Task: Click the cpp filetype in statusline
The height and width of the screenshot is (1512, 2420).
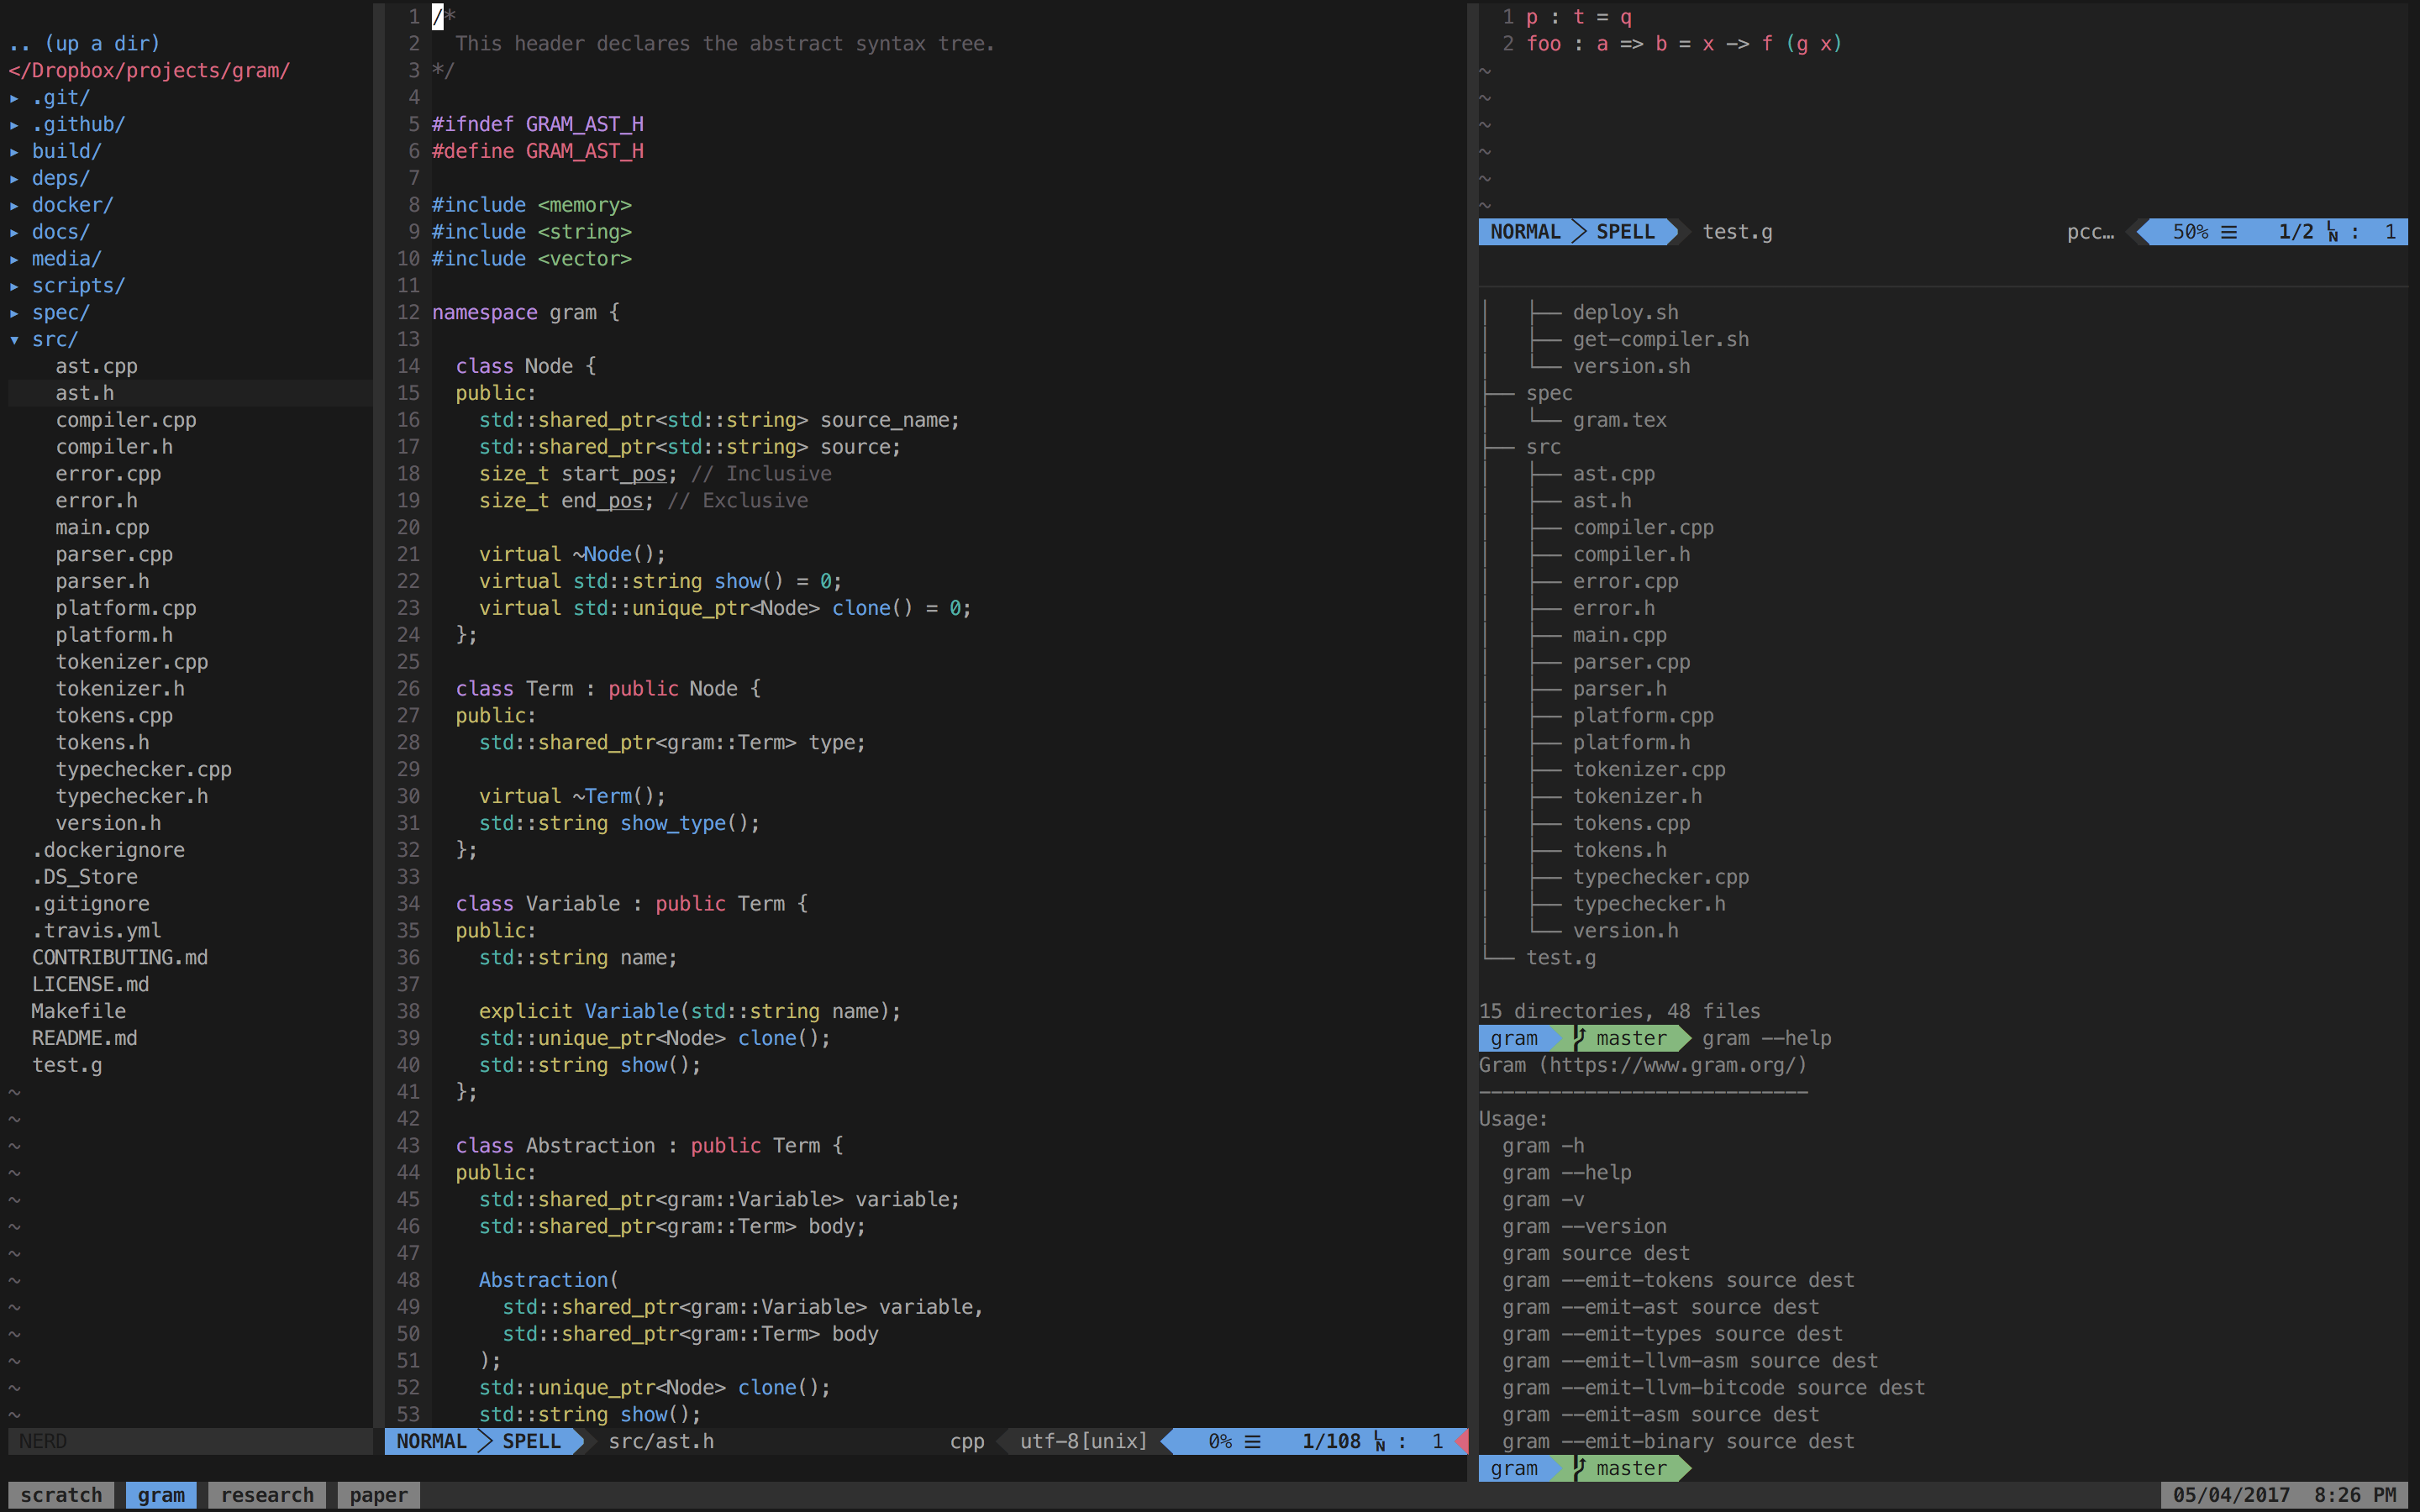Action: point(967,1442)
